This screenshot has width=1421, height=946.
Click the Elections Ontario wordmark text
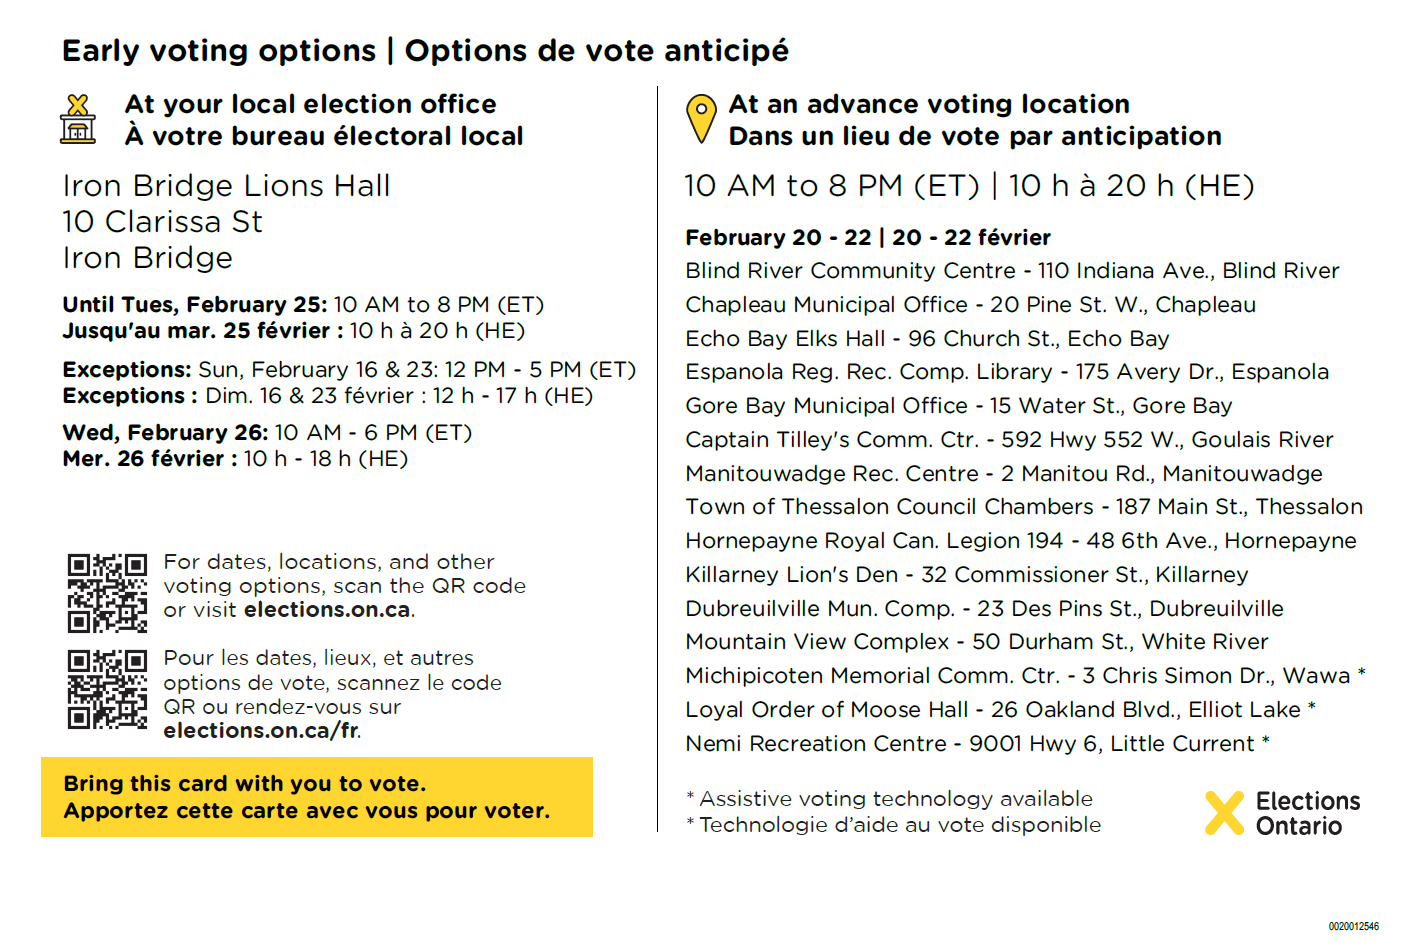point(1307,813)
